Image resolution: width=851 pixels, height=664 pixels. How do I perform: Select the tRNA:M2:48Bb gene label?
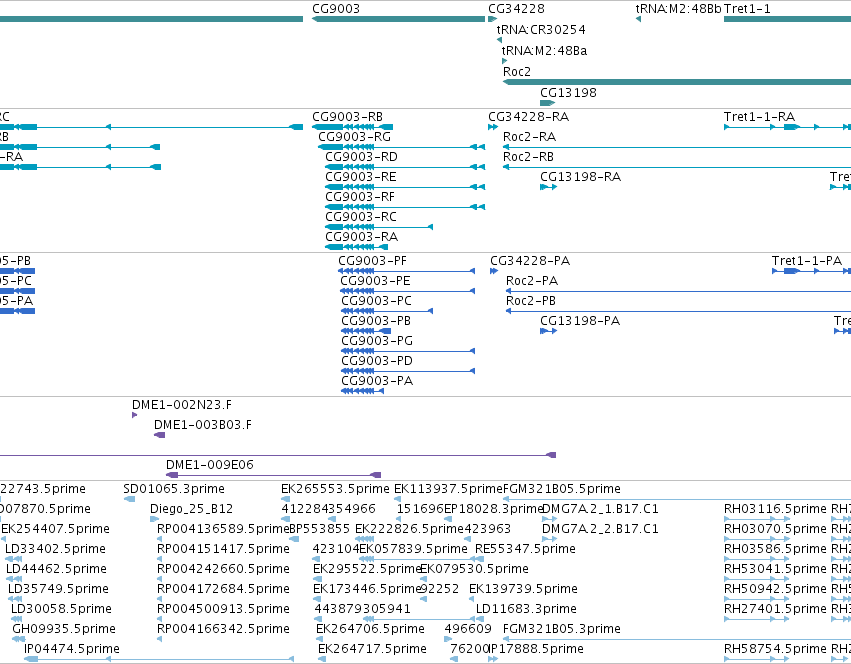click(x=678, y=9)
